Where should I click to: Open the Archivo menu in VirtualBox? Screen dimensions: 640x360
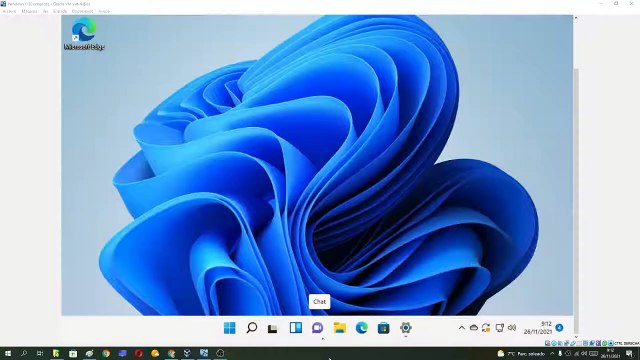point(9,11)
